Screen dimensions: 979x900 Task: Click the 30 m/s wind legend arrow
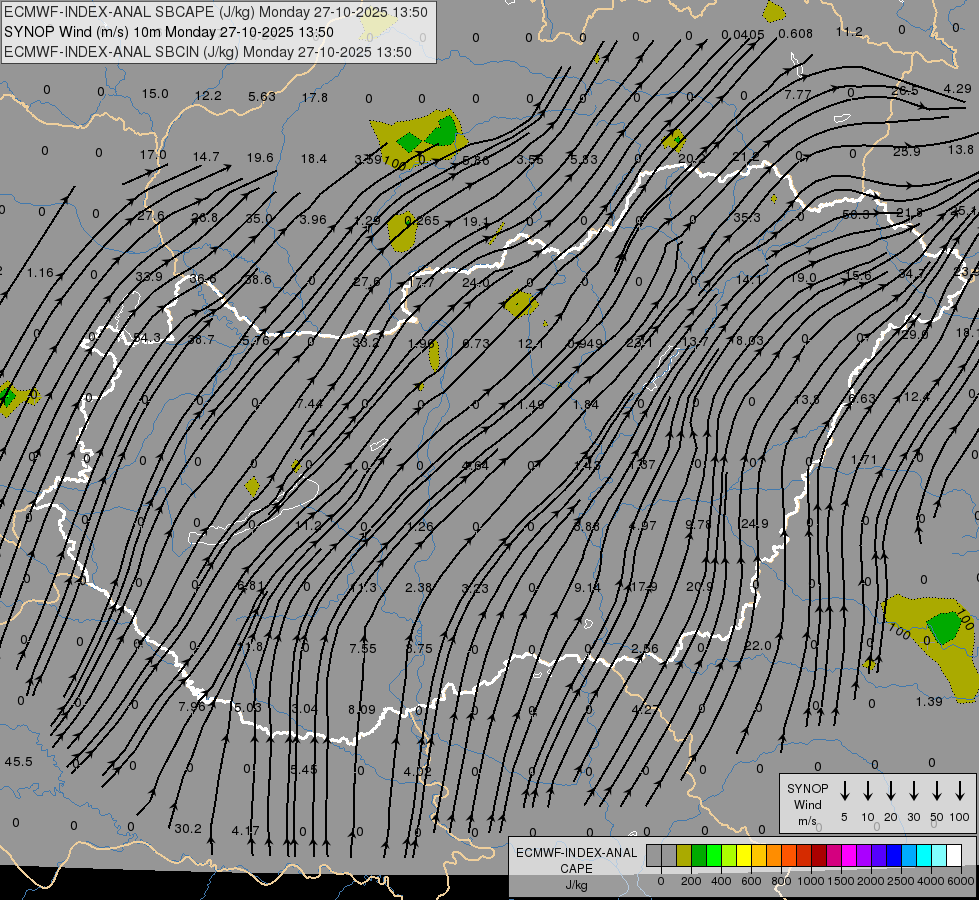(914, 791)
